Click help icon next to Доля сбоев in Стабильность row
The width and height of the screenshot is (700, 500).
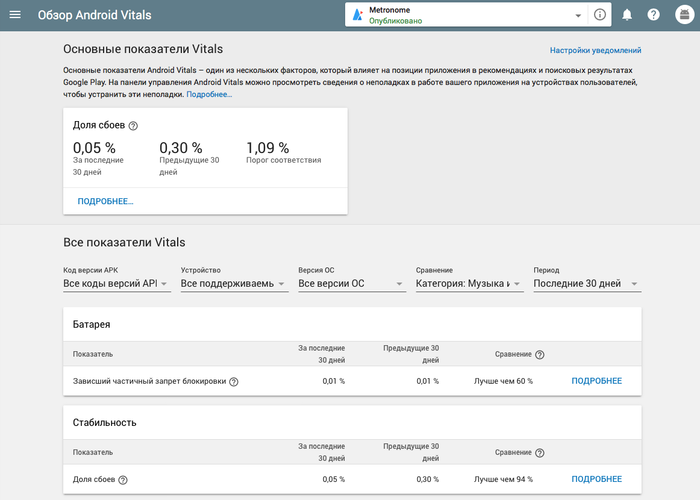pyautogui.click(x=123, y=480)
